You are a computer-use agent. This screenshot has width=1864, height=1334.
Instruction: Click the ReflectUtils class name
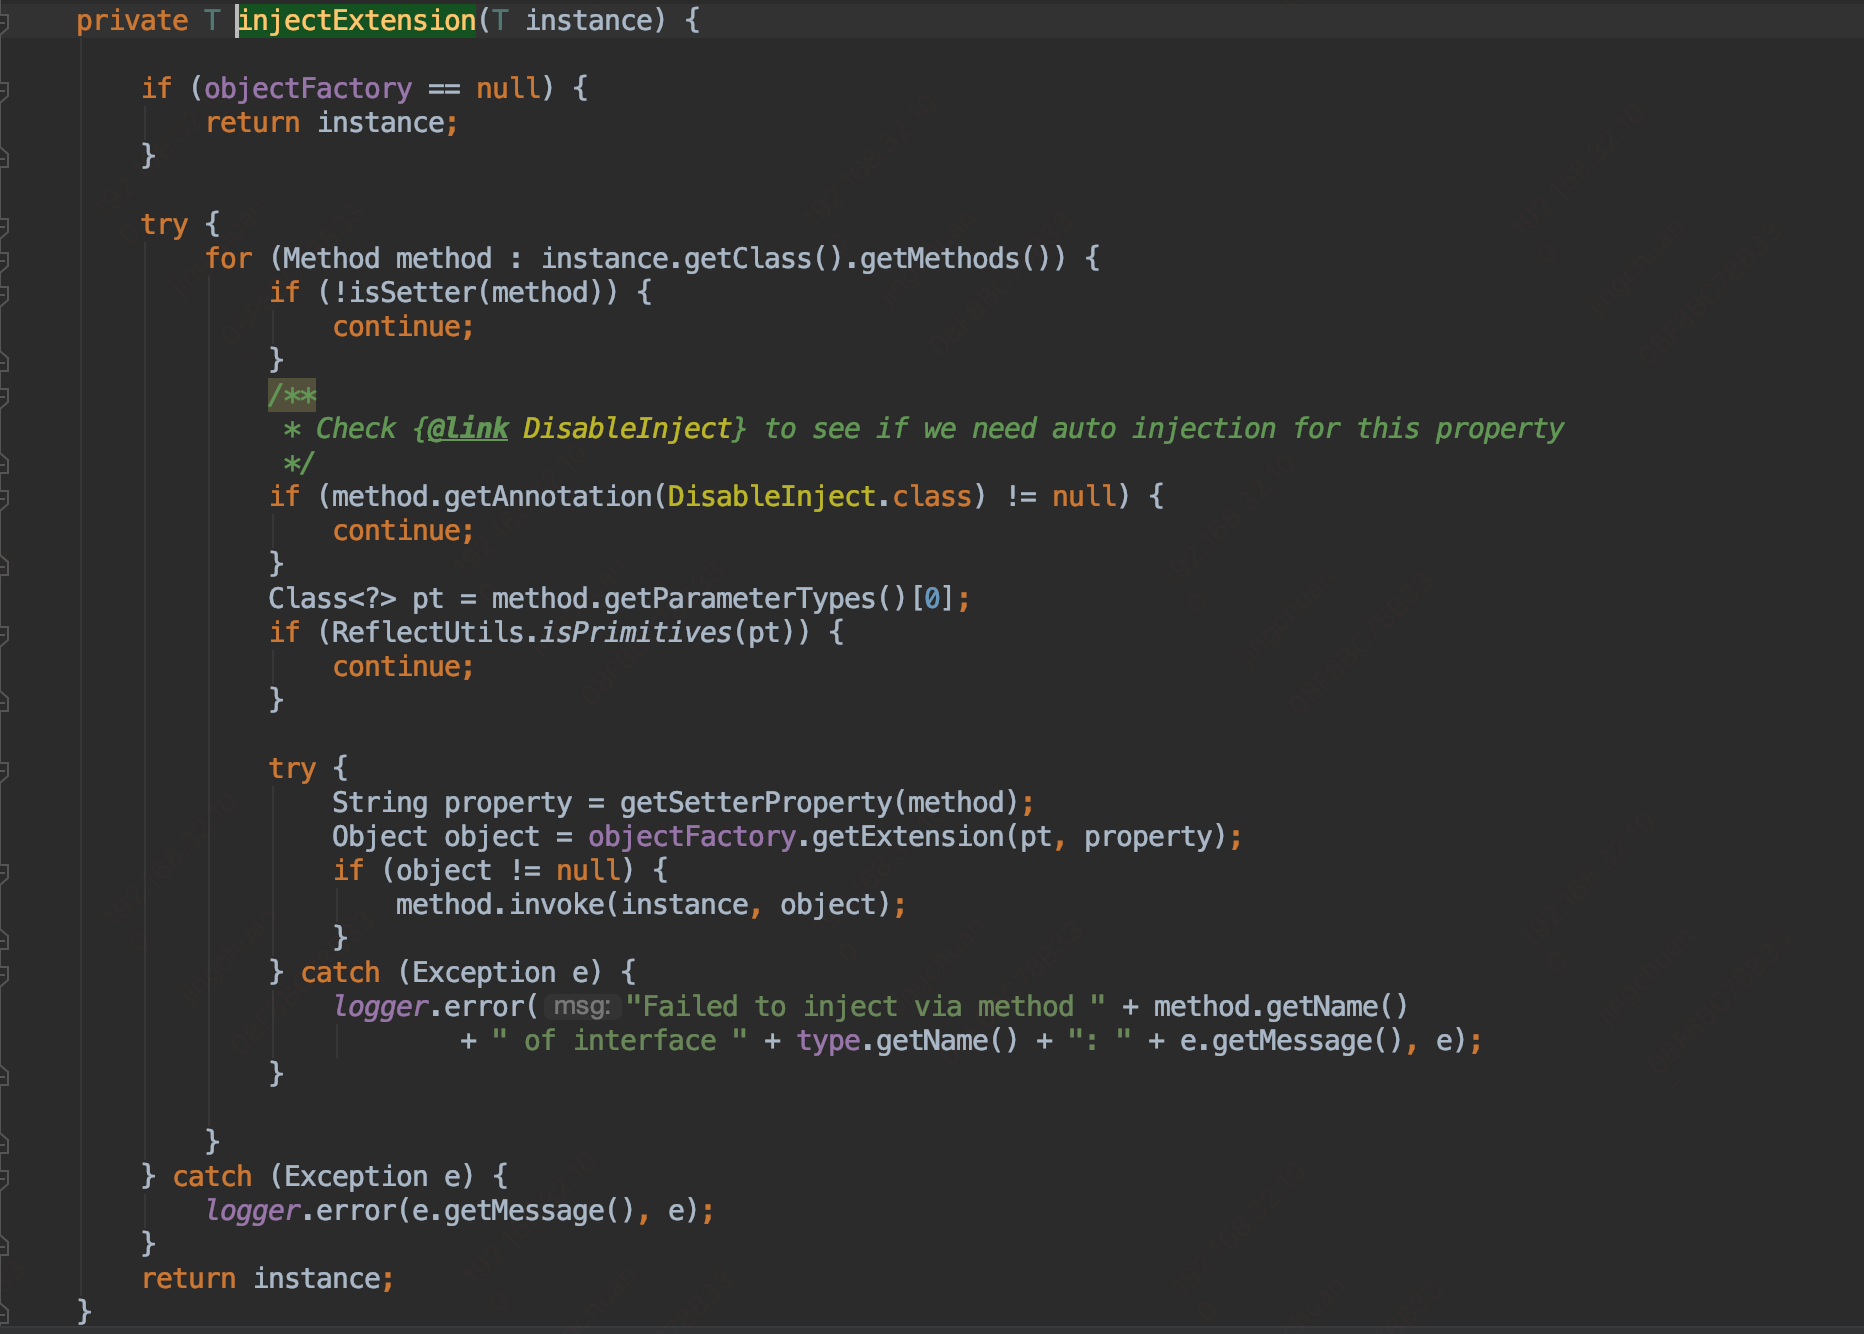428,633
